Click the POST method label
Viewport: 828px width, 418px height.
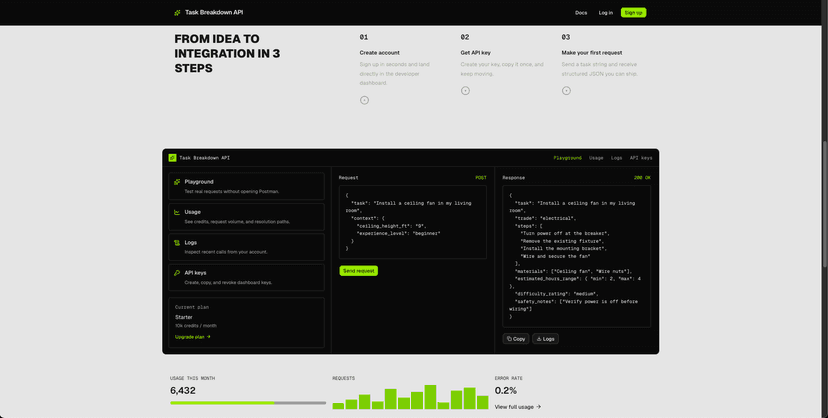(481, 178)
